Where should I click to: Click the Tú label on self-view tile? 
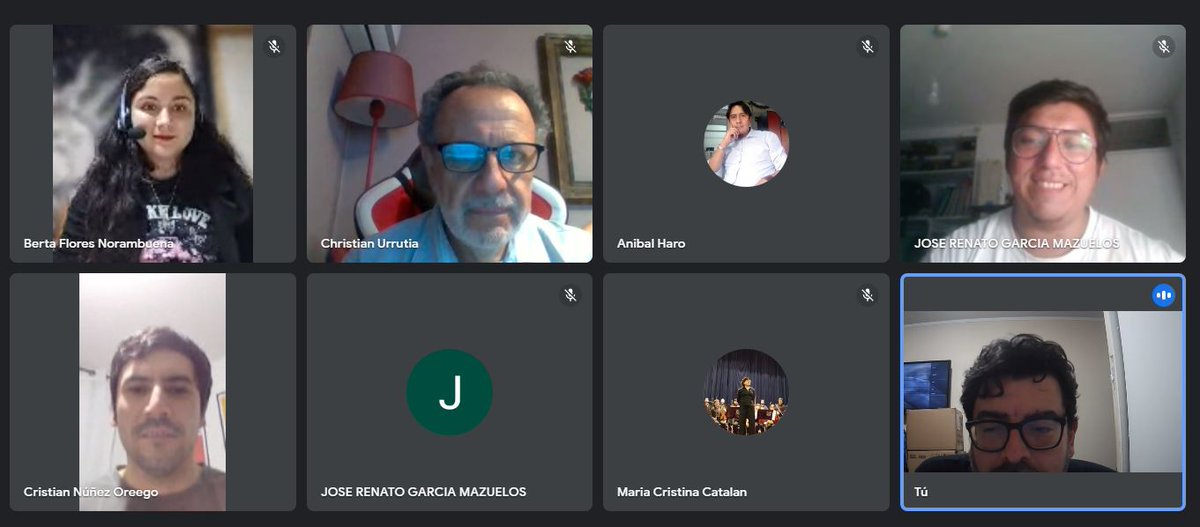click(922, 492)
